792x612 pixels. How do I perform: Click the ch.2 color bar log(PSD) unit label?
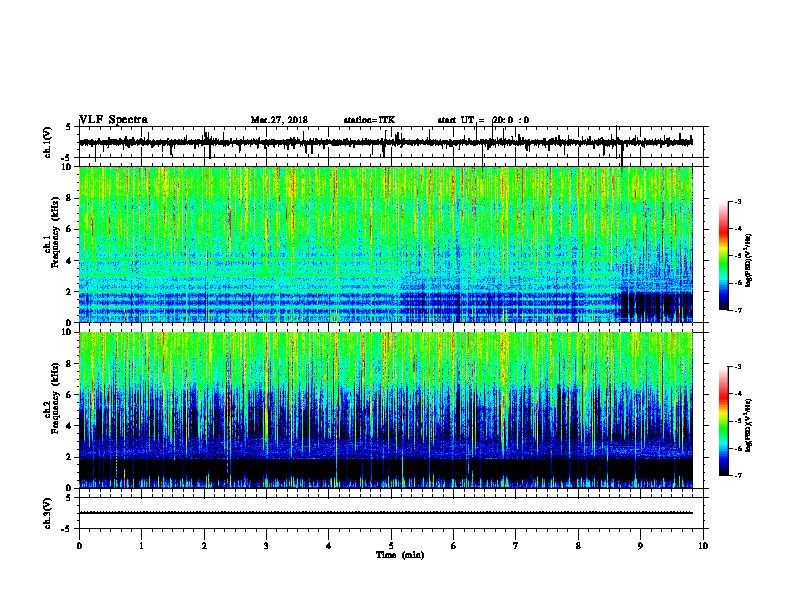[748, 425]
